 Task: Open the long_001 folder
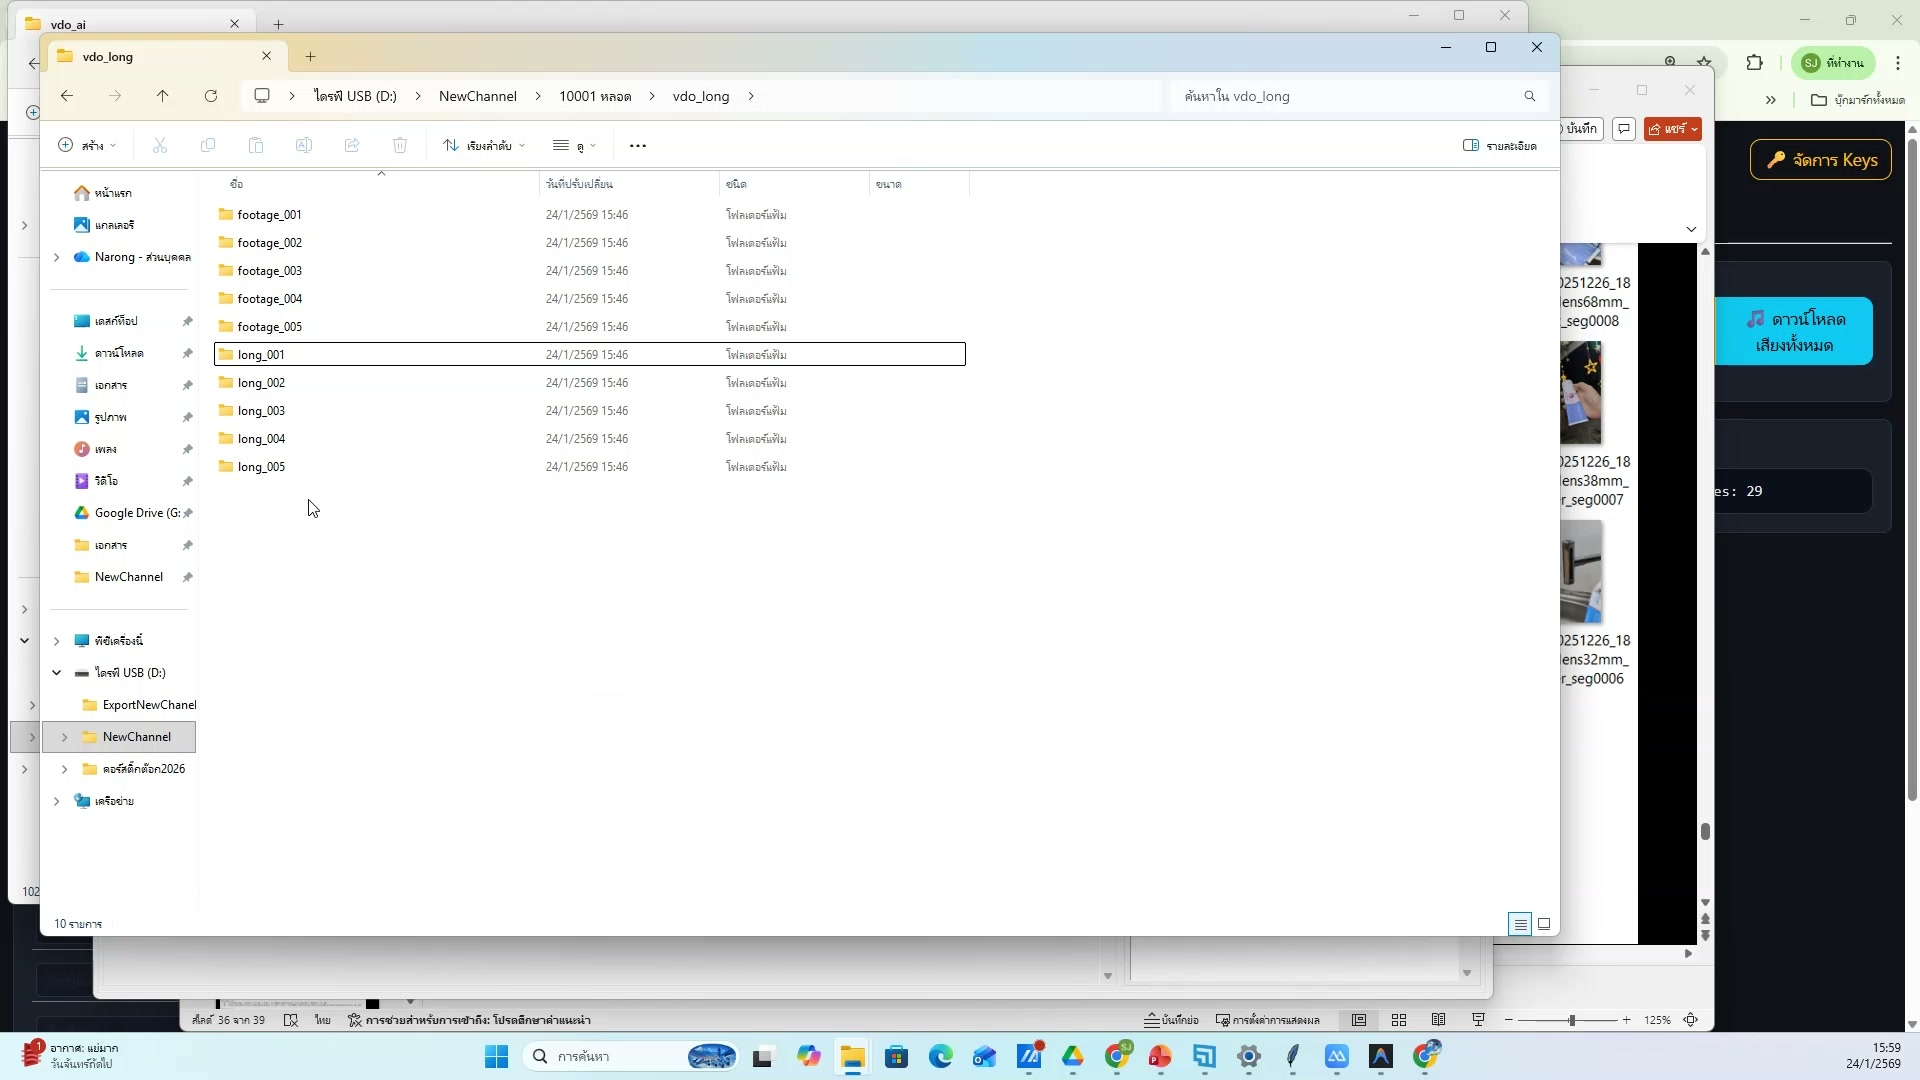tap(262, 354)
